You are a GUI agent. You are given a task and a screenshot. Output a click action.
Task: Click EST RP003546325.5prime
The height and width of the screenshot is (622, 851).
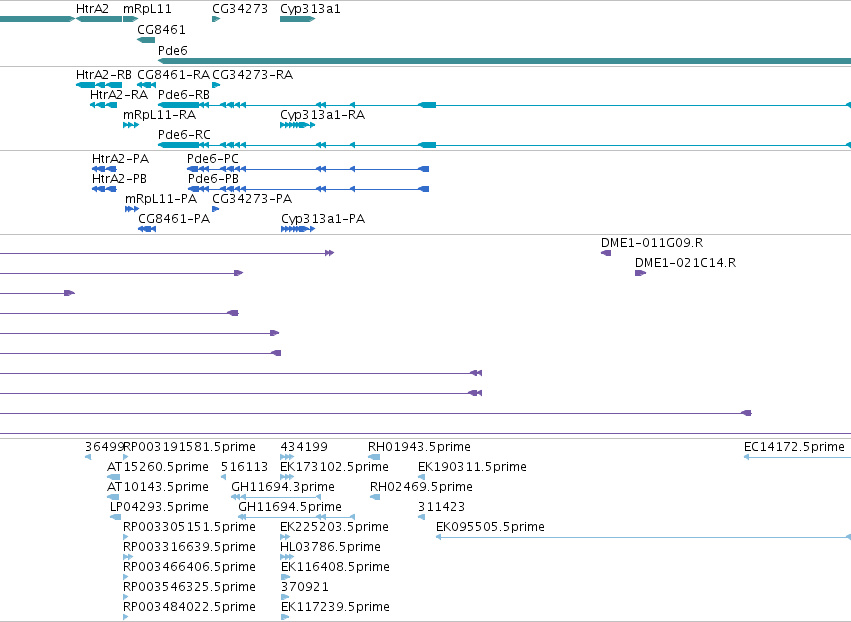click(x=189, y=587)
